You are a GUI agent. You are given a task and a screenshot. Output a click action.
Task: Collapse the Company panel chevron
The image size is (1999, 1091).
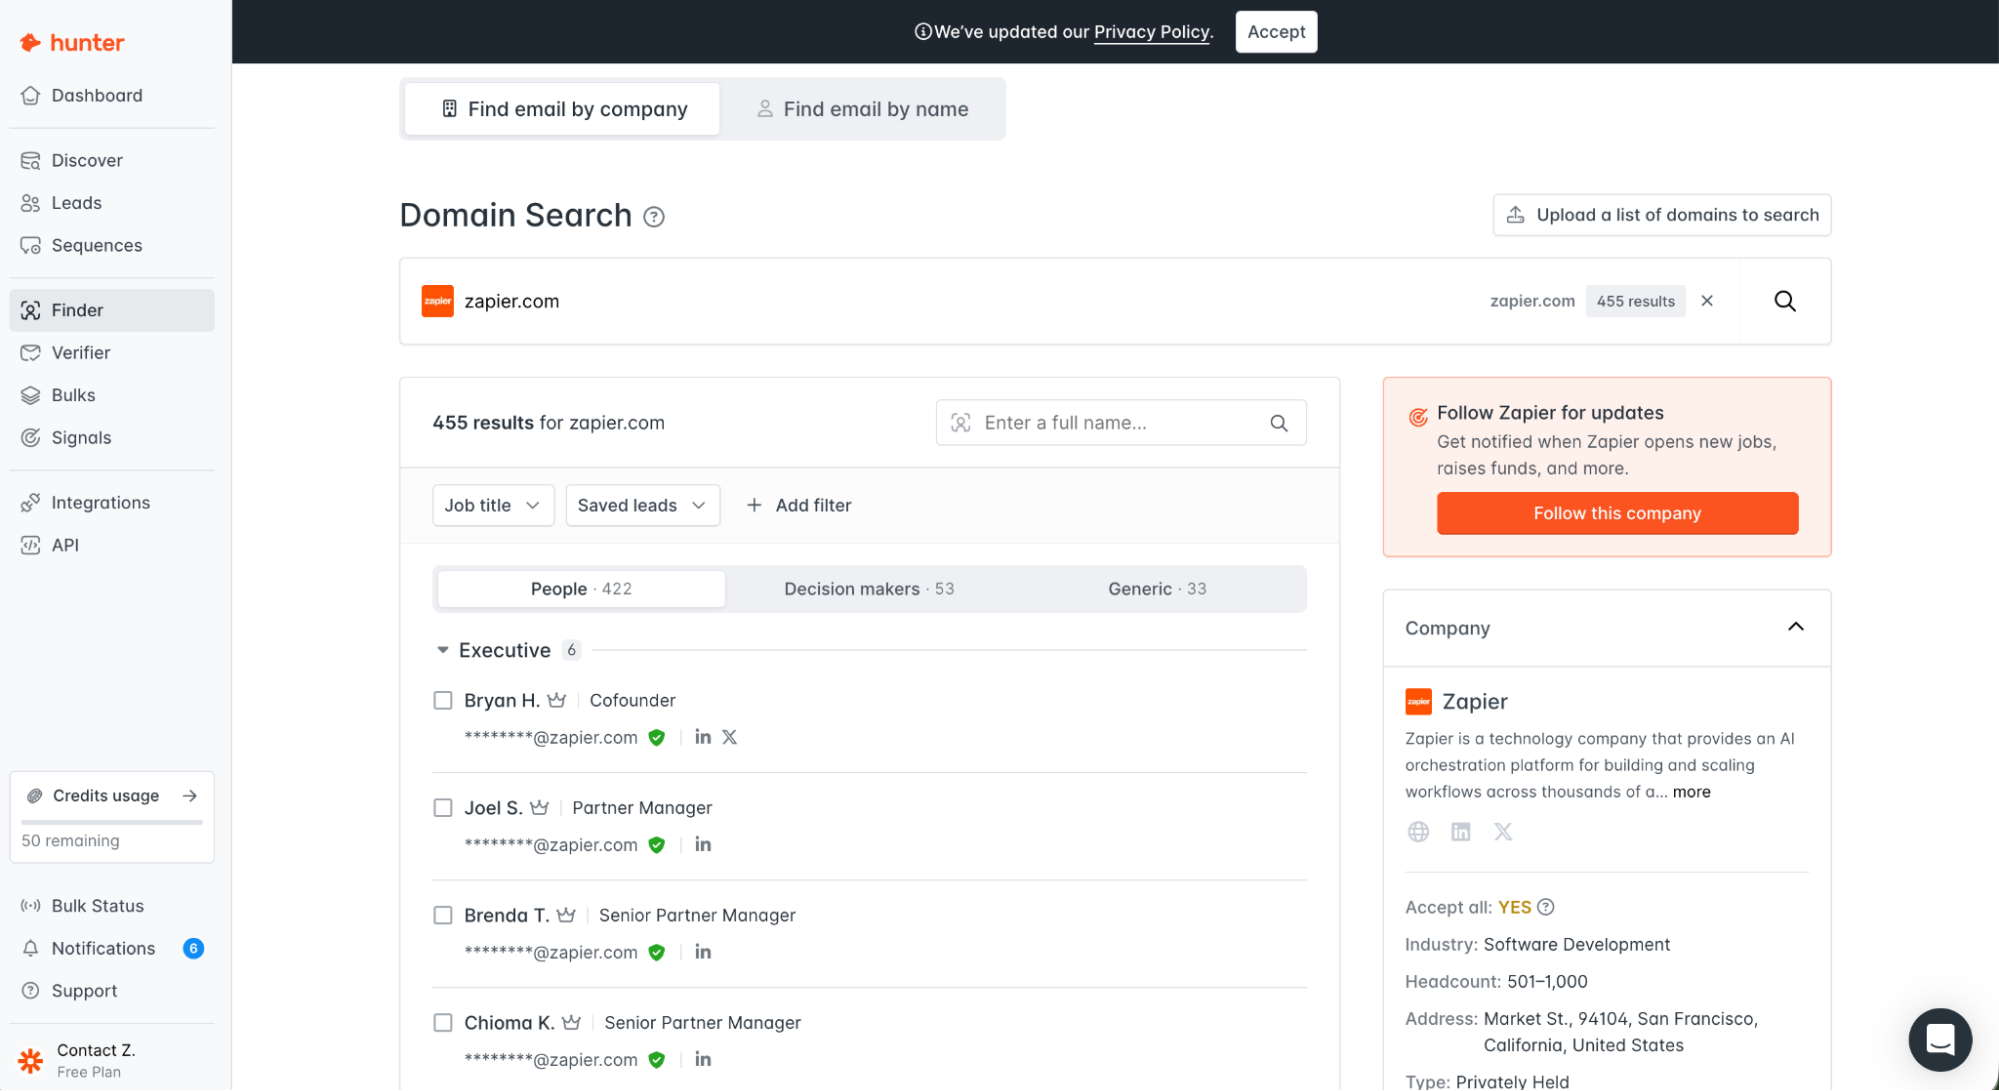click(1796, 627)
